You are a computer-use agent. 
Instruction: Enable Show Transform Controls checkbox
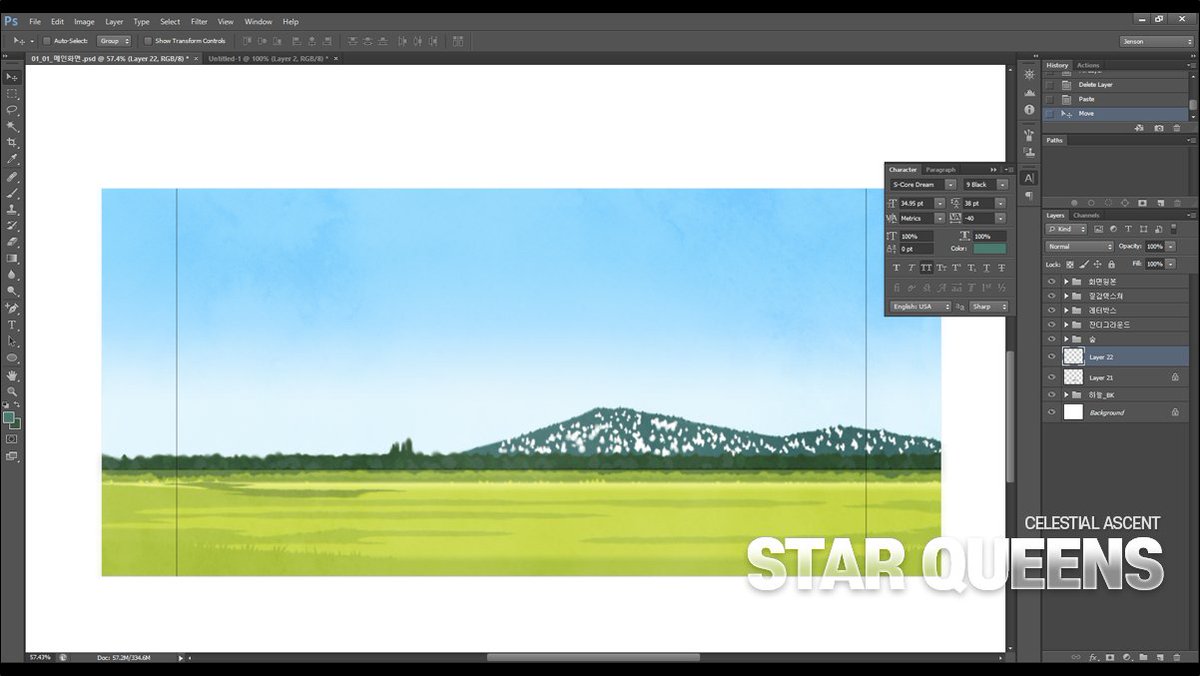(x=147, y=41)
